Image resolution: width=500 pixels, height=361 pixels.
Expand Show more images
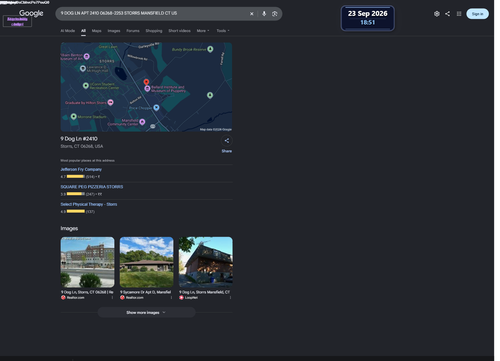(146, 313)
